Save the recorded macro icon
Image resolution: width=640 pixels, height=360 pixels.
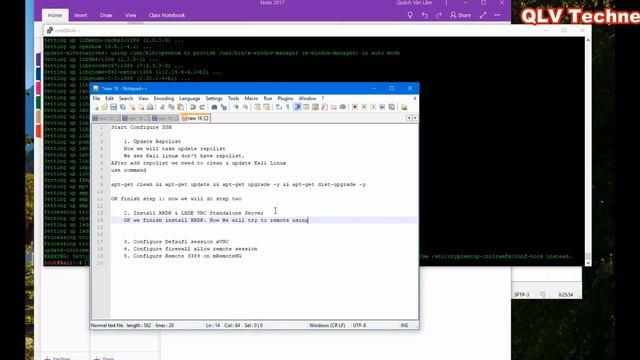pyautogui.click(x=391, y=107)
